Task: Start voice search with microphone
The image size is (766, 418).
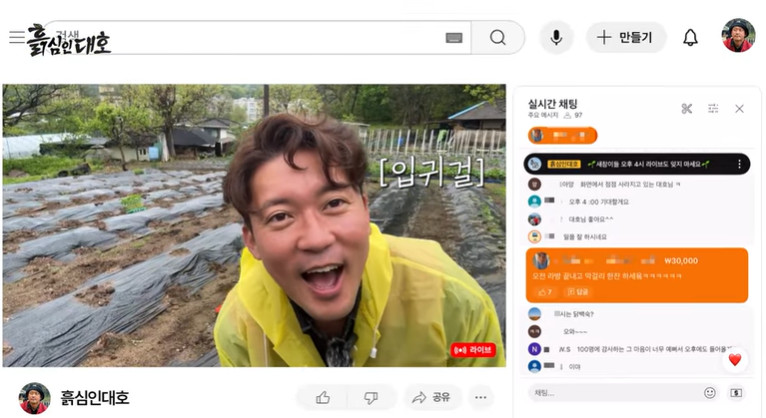Action: (x=556, y=37)
